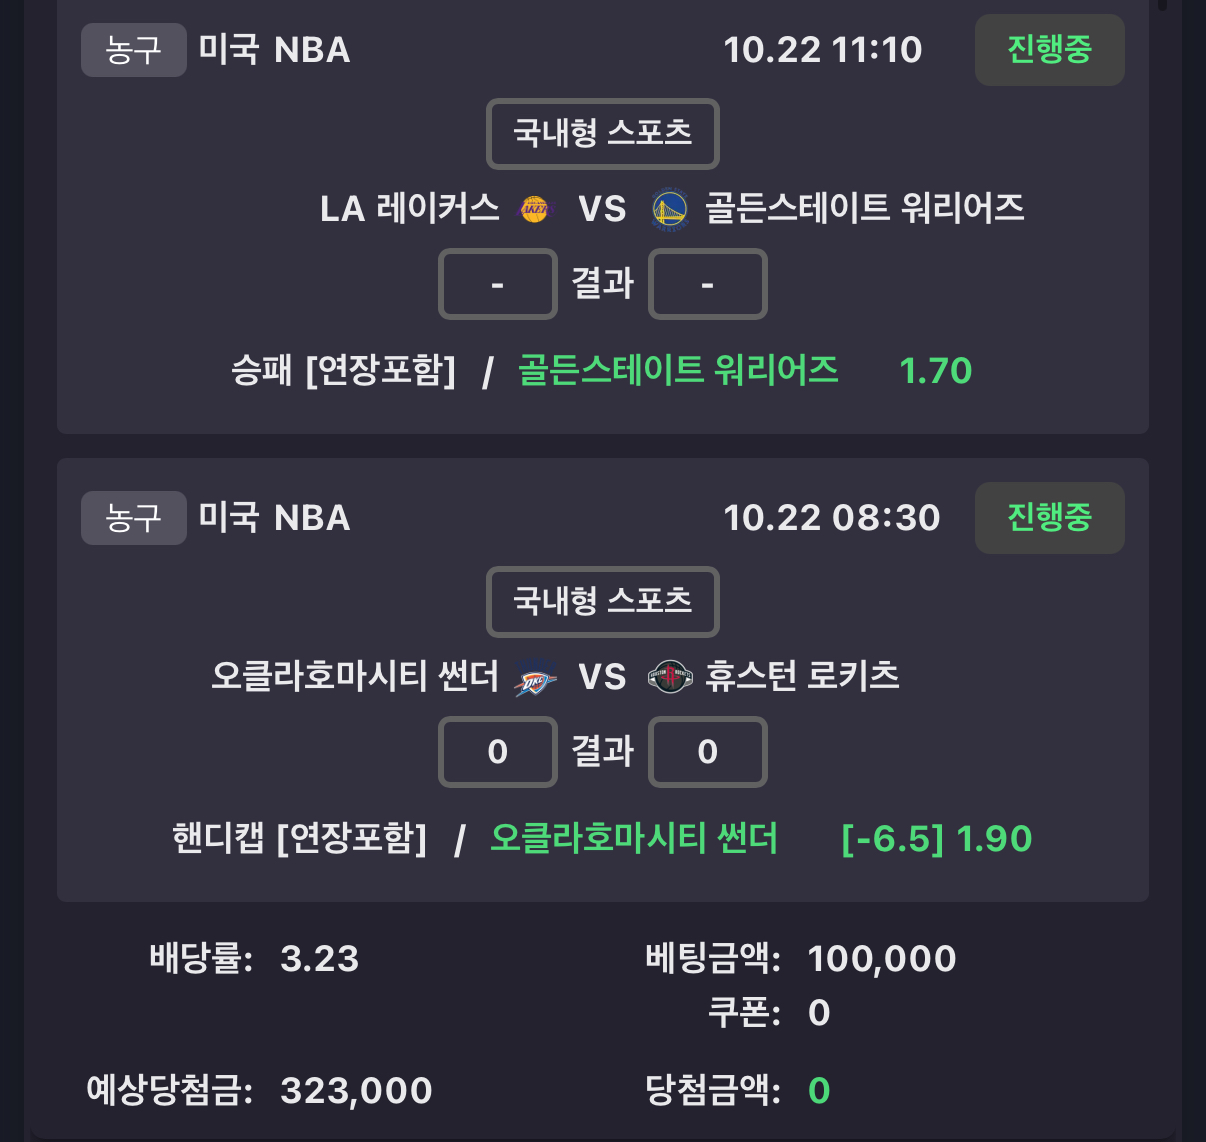Image resolution: width=1206 pixels, height=1142 pixels.
Task: Click the 1.70 odds value
Action: tap(935, 371)
